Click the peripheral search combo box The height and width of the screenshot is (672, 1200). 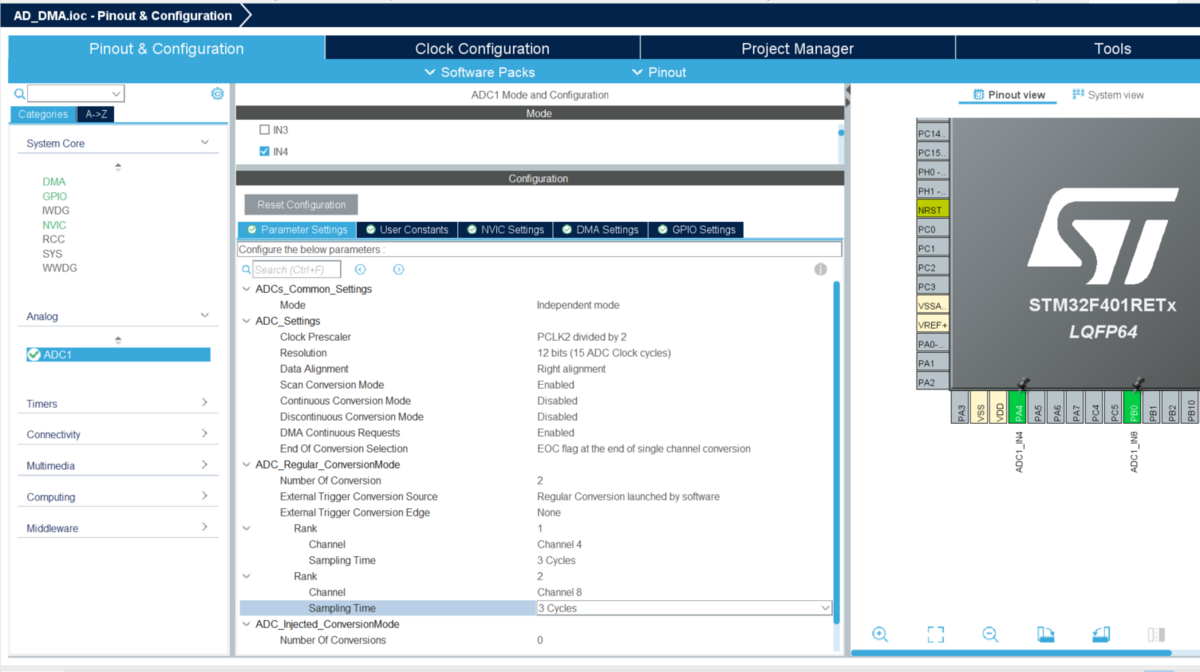75,93
